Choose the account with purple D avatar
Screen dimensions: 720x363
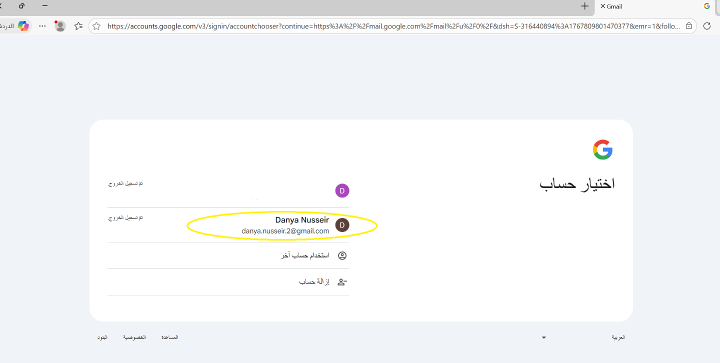228,191
